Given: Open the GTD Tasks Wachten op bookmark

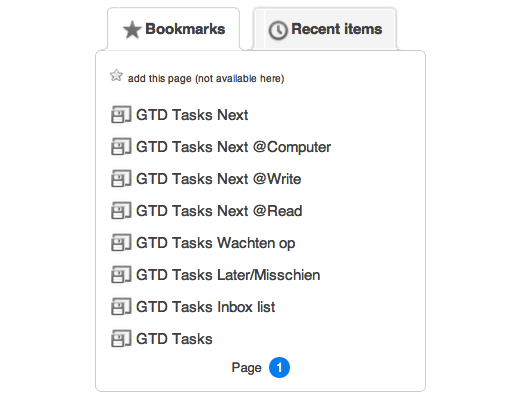Looking at the screenshot, I should pos(216,243).
